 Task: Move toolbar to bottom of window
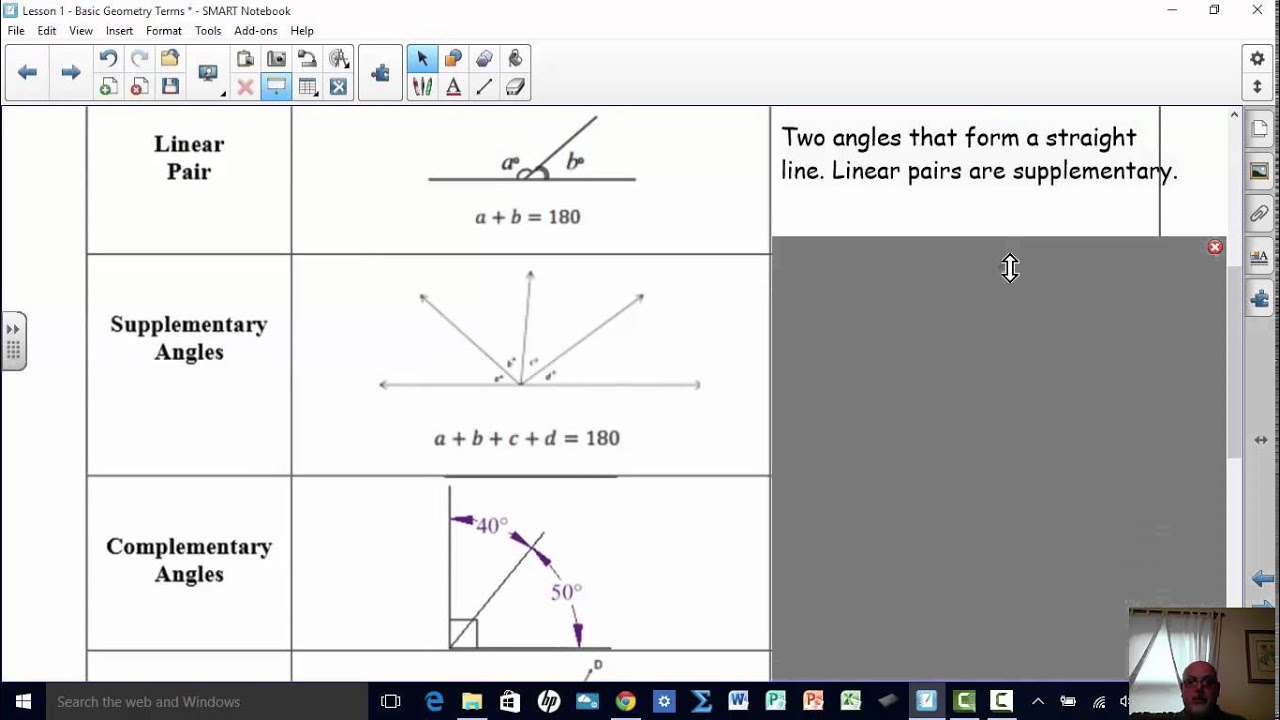click(x=1258, y=87)
